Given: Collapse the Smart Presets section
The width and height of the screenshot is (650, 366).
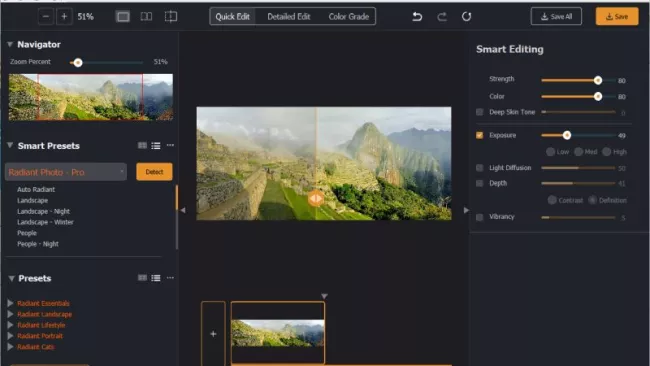Looking at the screenshot, I should (x=10, y=145).
